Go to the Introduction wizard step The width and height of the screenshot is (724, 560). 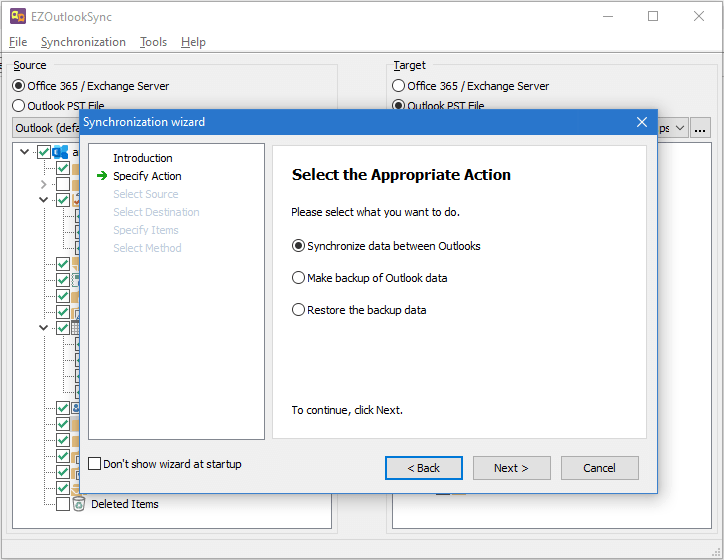pos(142,158)
